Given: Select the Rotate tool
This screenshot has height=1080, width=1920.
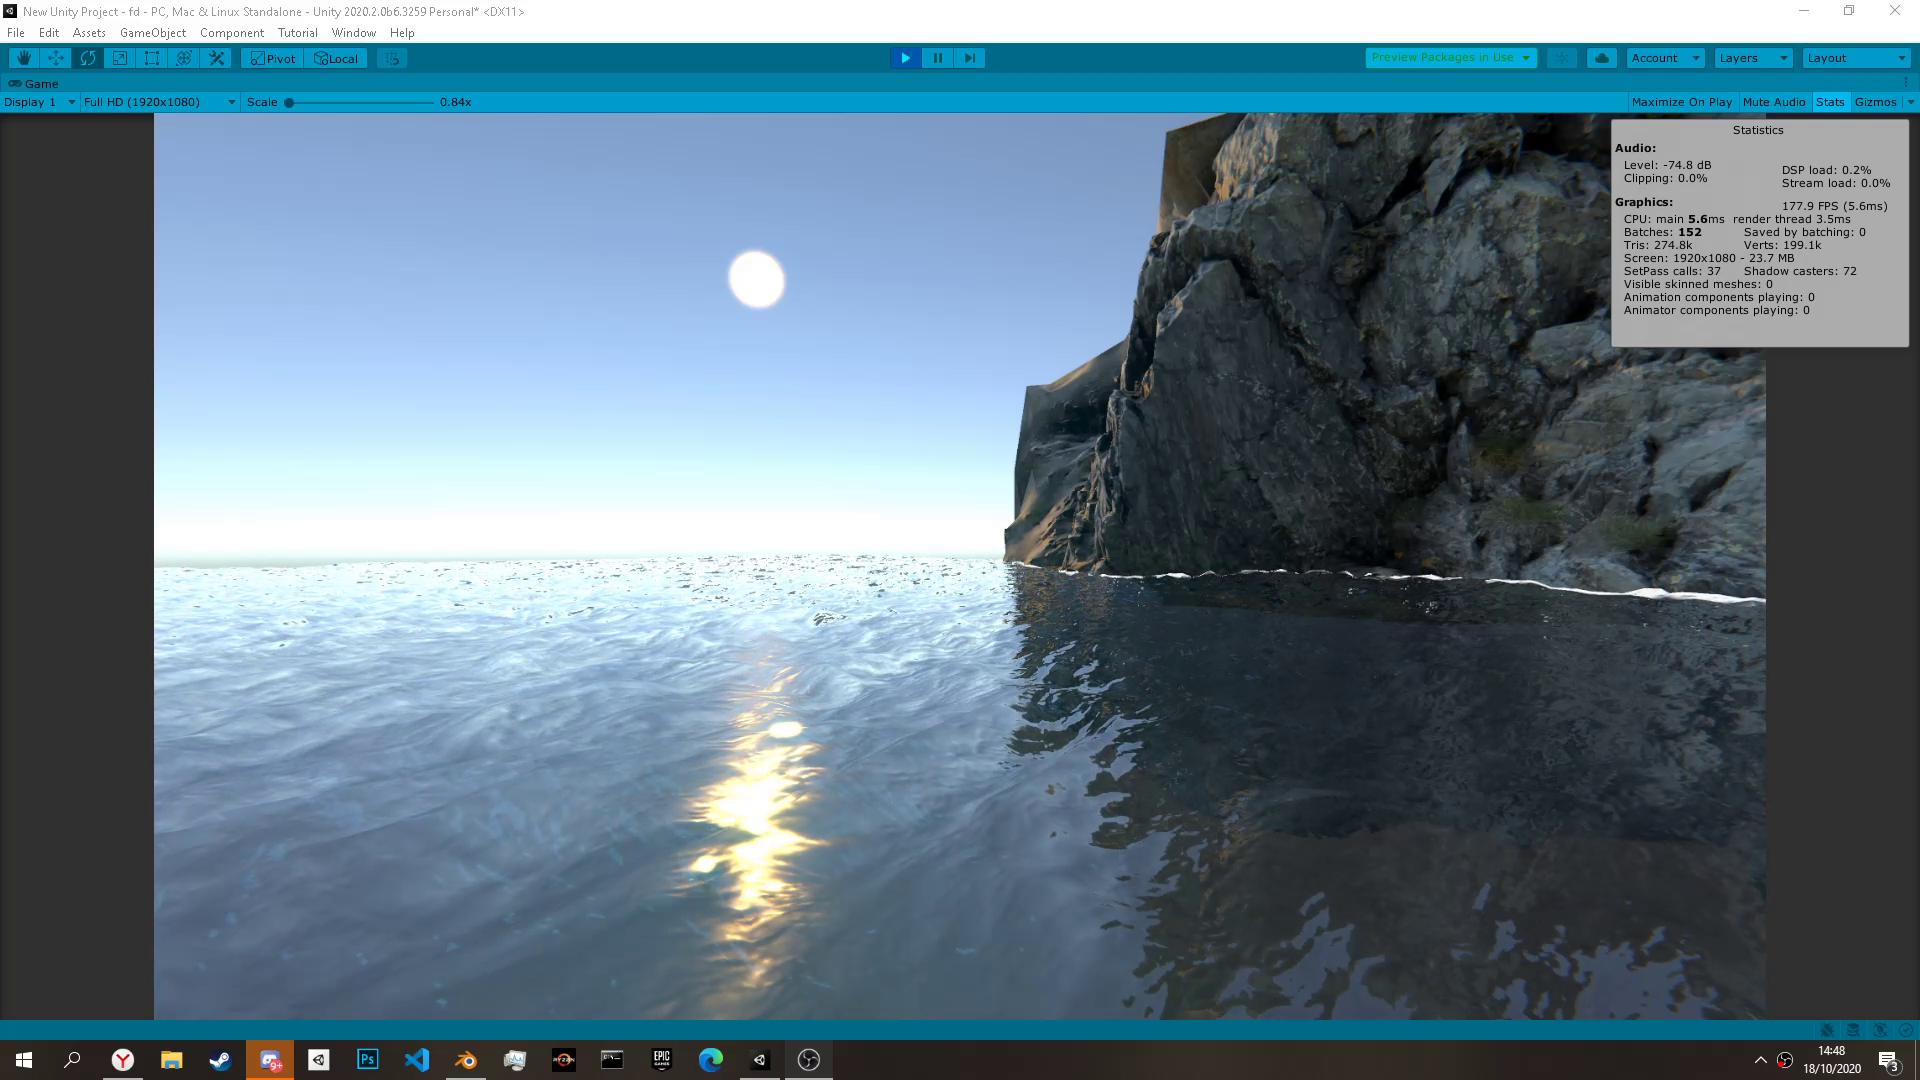Looking at the screenshot, I should click(88, 58).
